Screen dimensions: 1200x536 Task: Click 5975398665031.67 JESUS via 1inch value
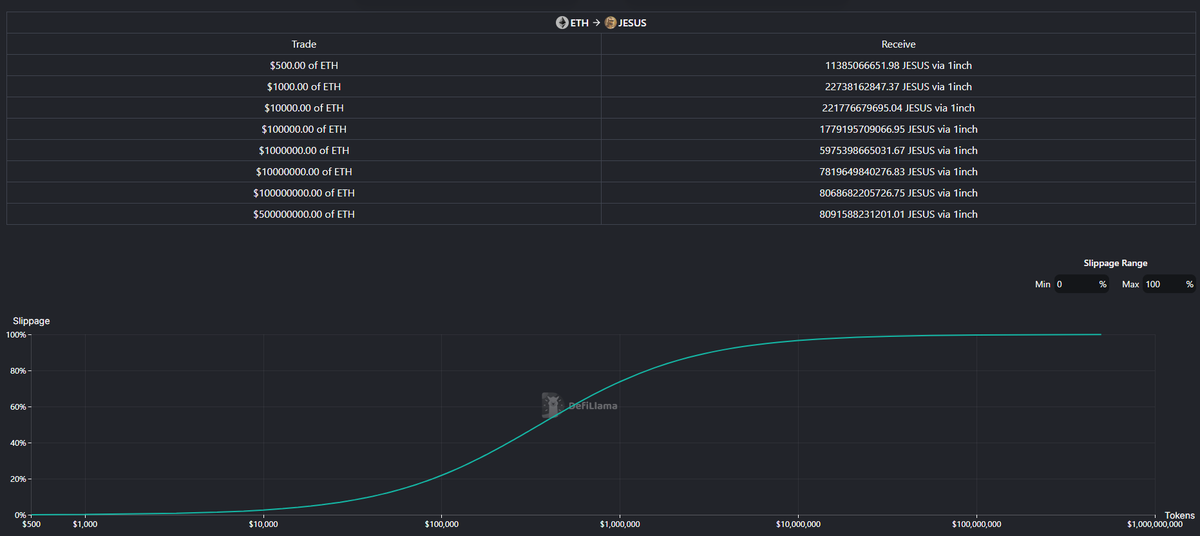coord(898,151)
